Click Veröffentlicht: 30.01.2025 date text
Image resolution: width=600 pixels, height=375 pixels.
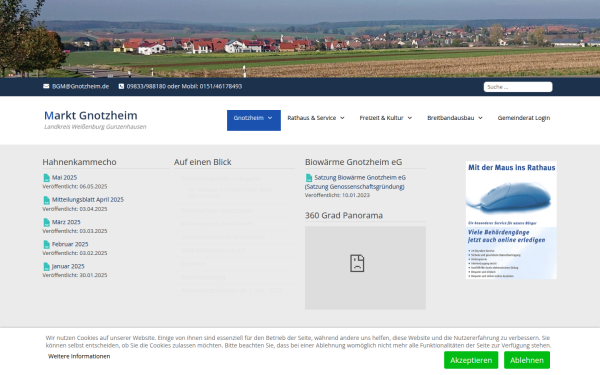pyautogui.click(x=75, y=275)
